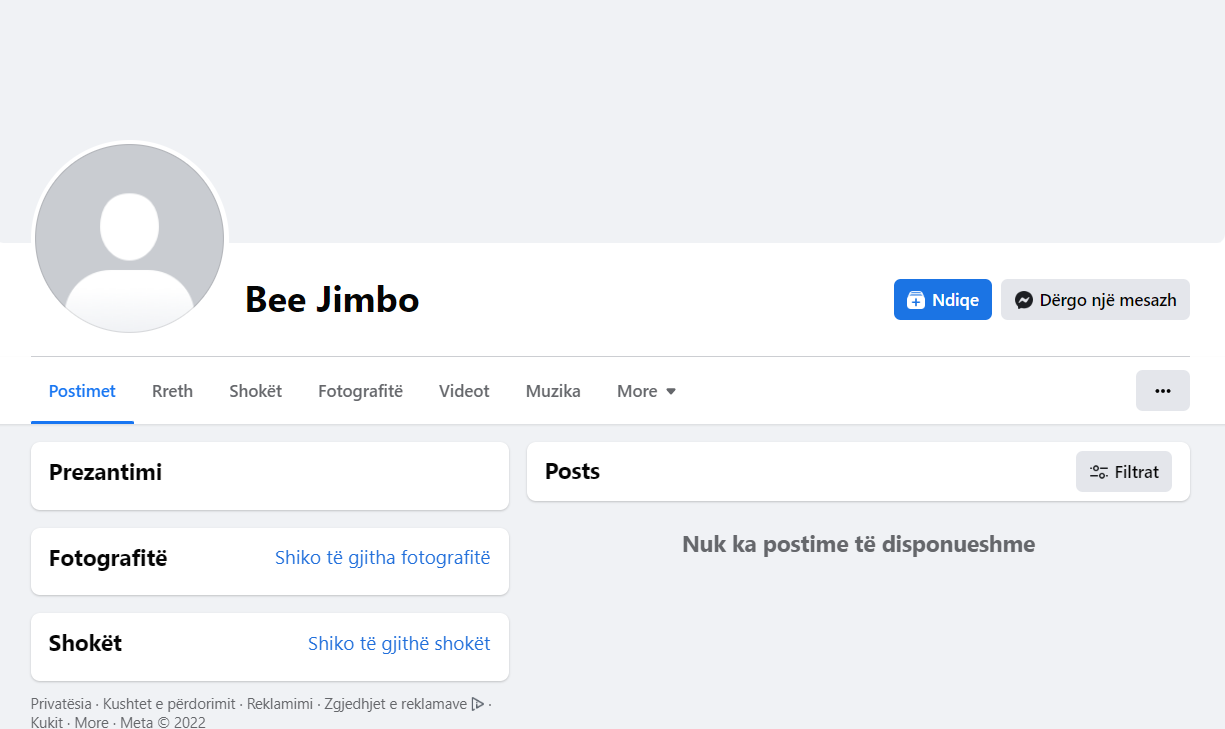Viewport: 1225px width, 729px height.
Task: Click the Bee Jimbo profile name
Action: point(332,300)
